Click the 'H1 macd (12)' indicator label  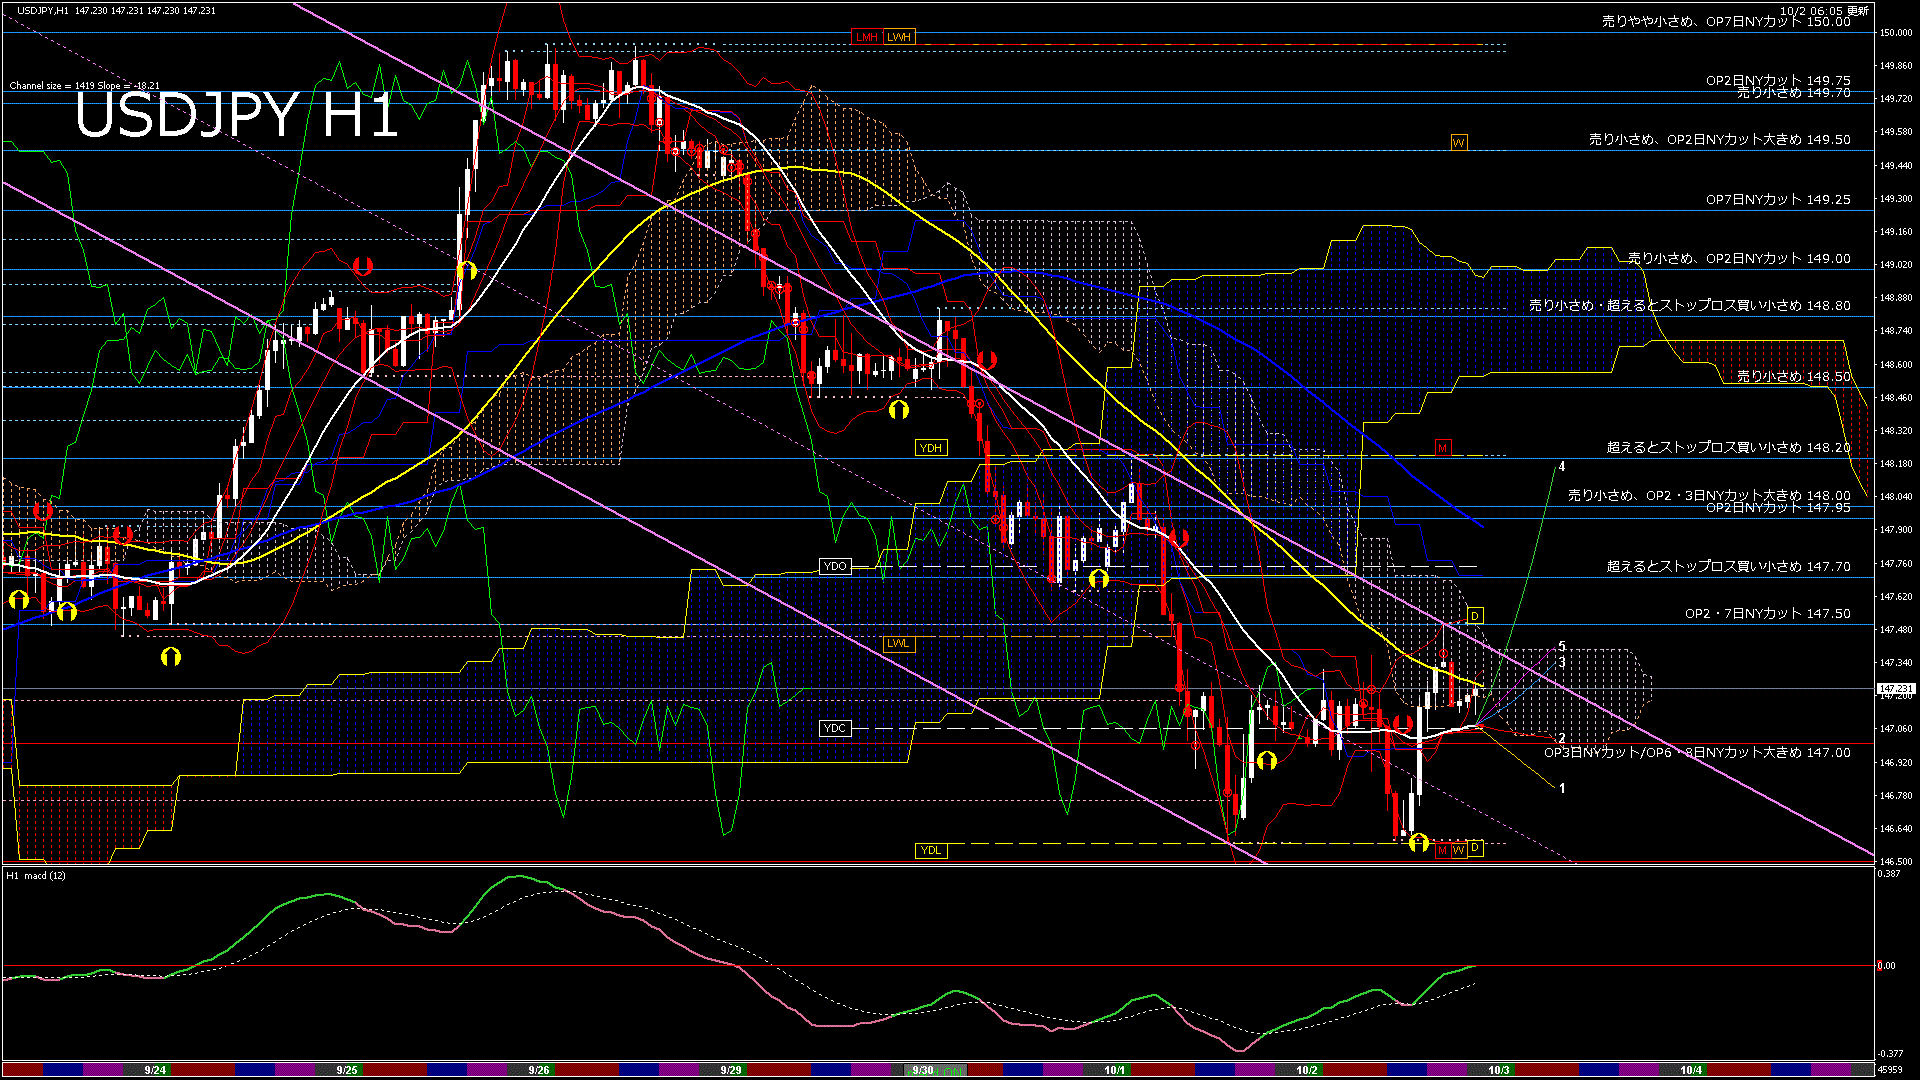tap(36, 876)
